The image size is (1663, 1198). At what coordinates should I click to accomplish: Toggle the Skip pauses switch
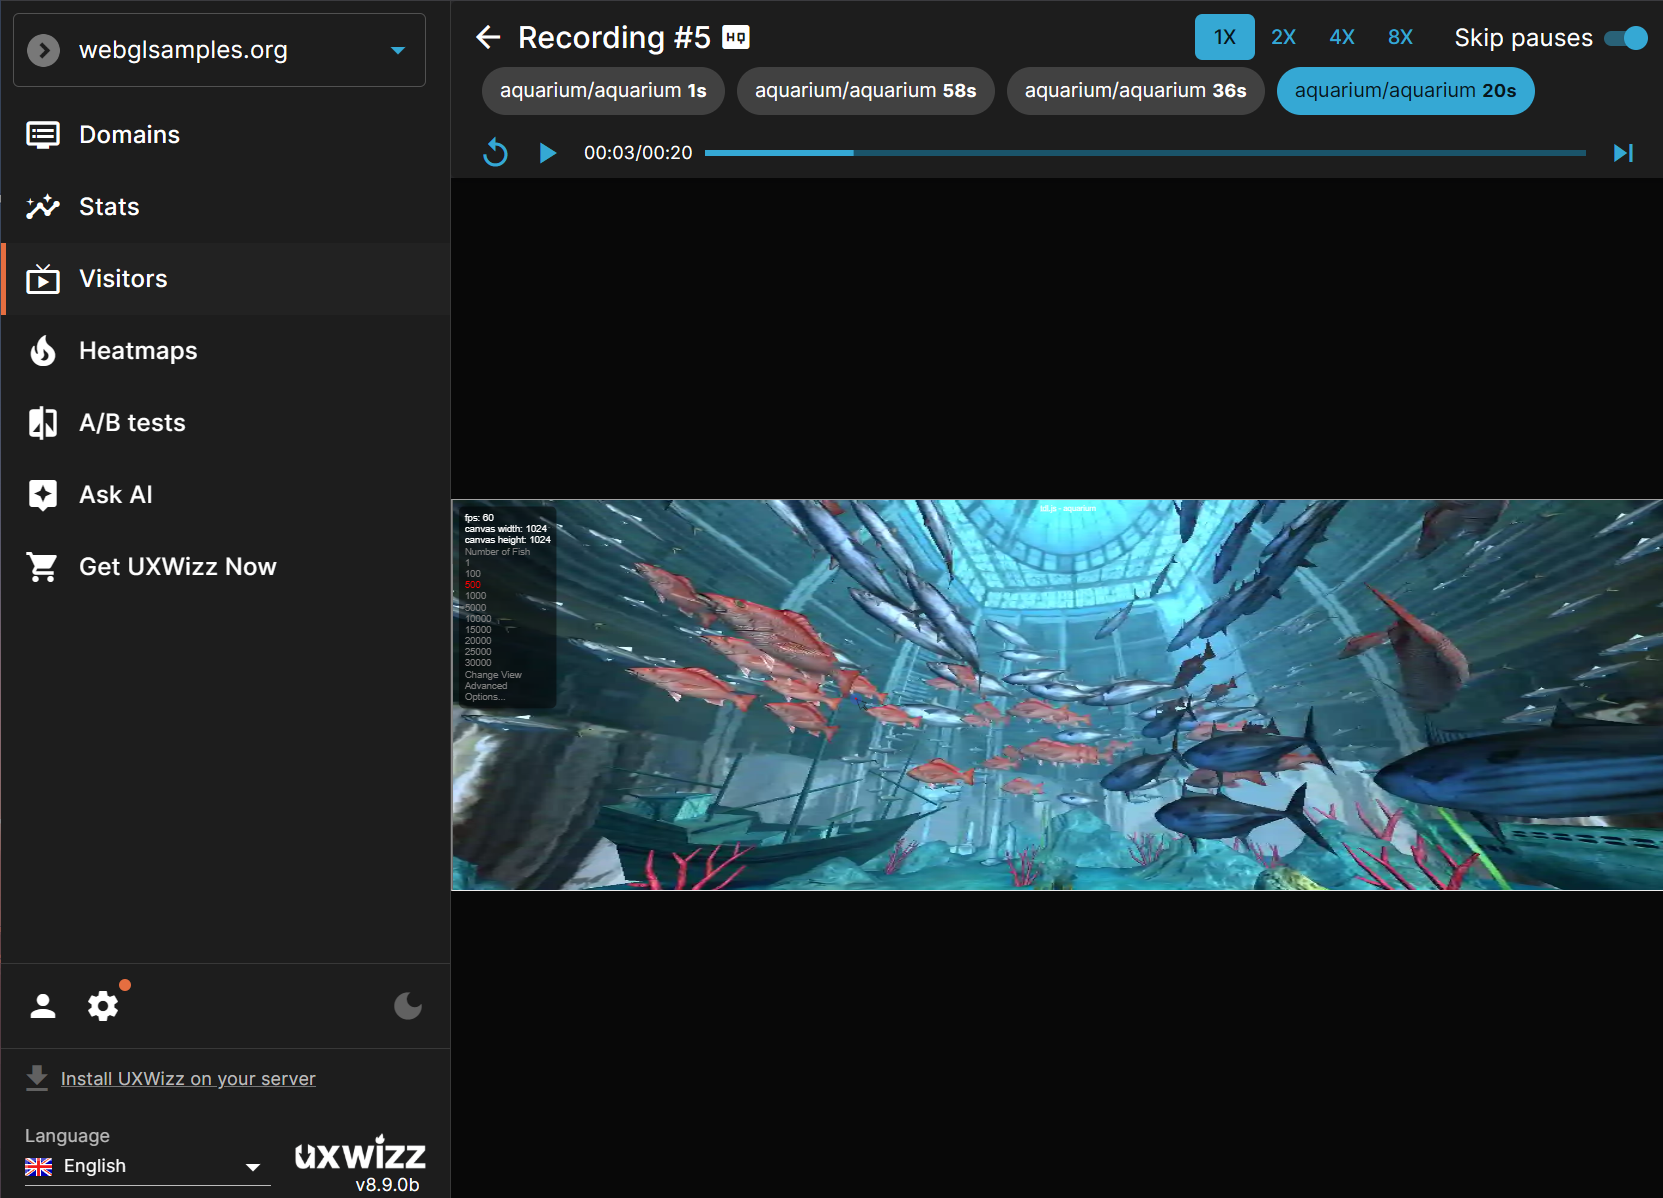point(1625,38)
